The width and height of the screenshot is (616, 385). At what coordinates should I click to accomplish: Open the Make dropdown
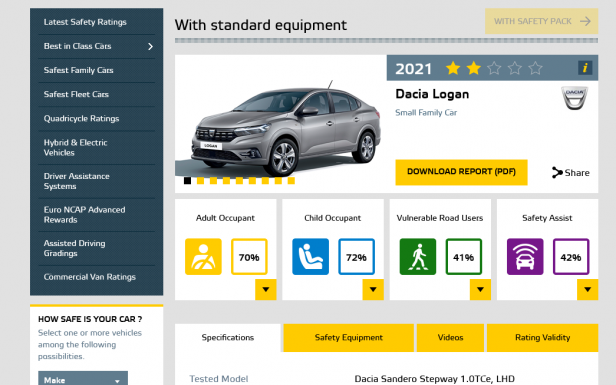pos(83,379)
